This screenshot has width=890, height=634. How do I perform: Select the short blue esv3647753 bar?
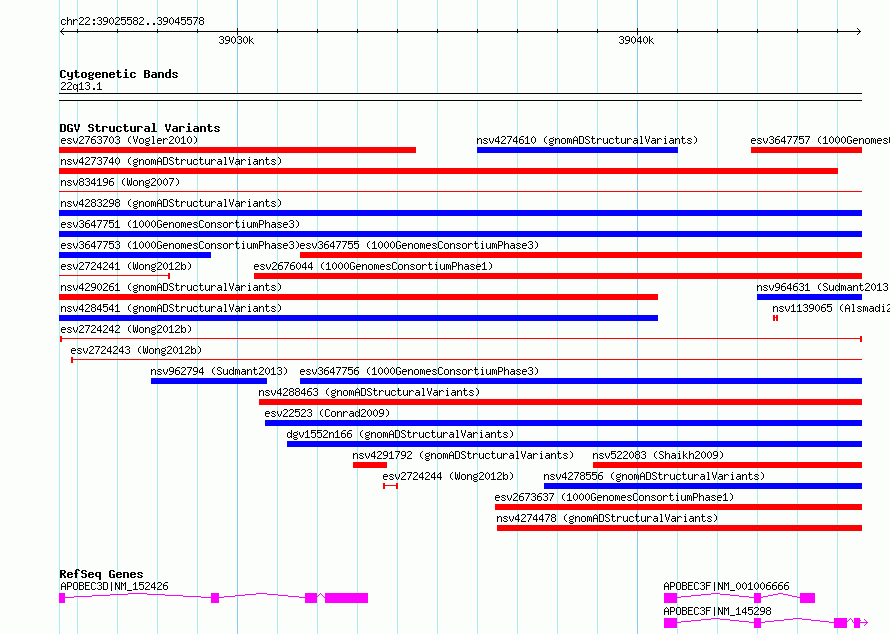pyautogui.click(x=135, y=255)
